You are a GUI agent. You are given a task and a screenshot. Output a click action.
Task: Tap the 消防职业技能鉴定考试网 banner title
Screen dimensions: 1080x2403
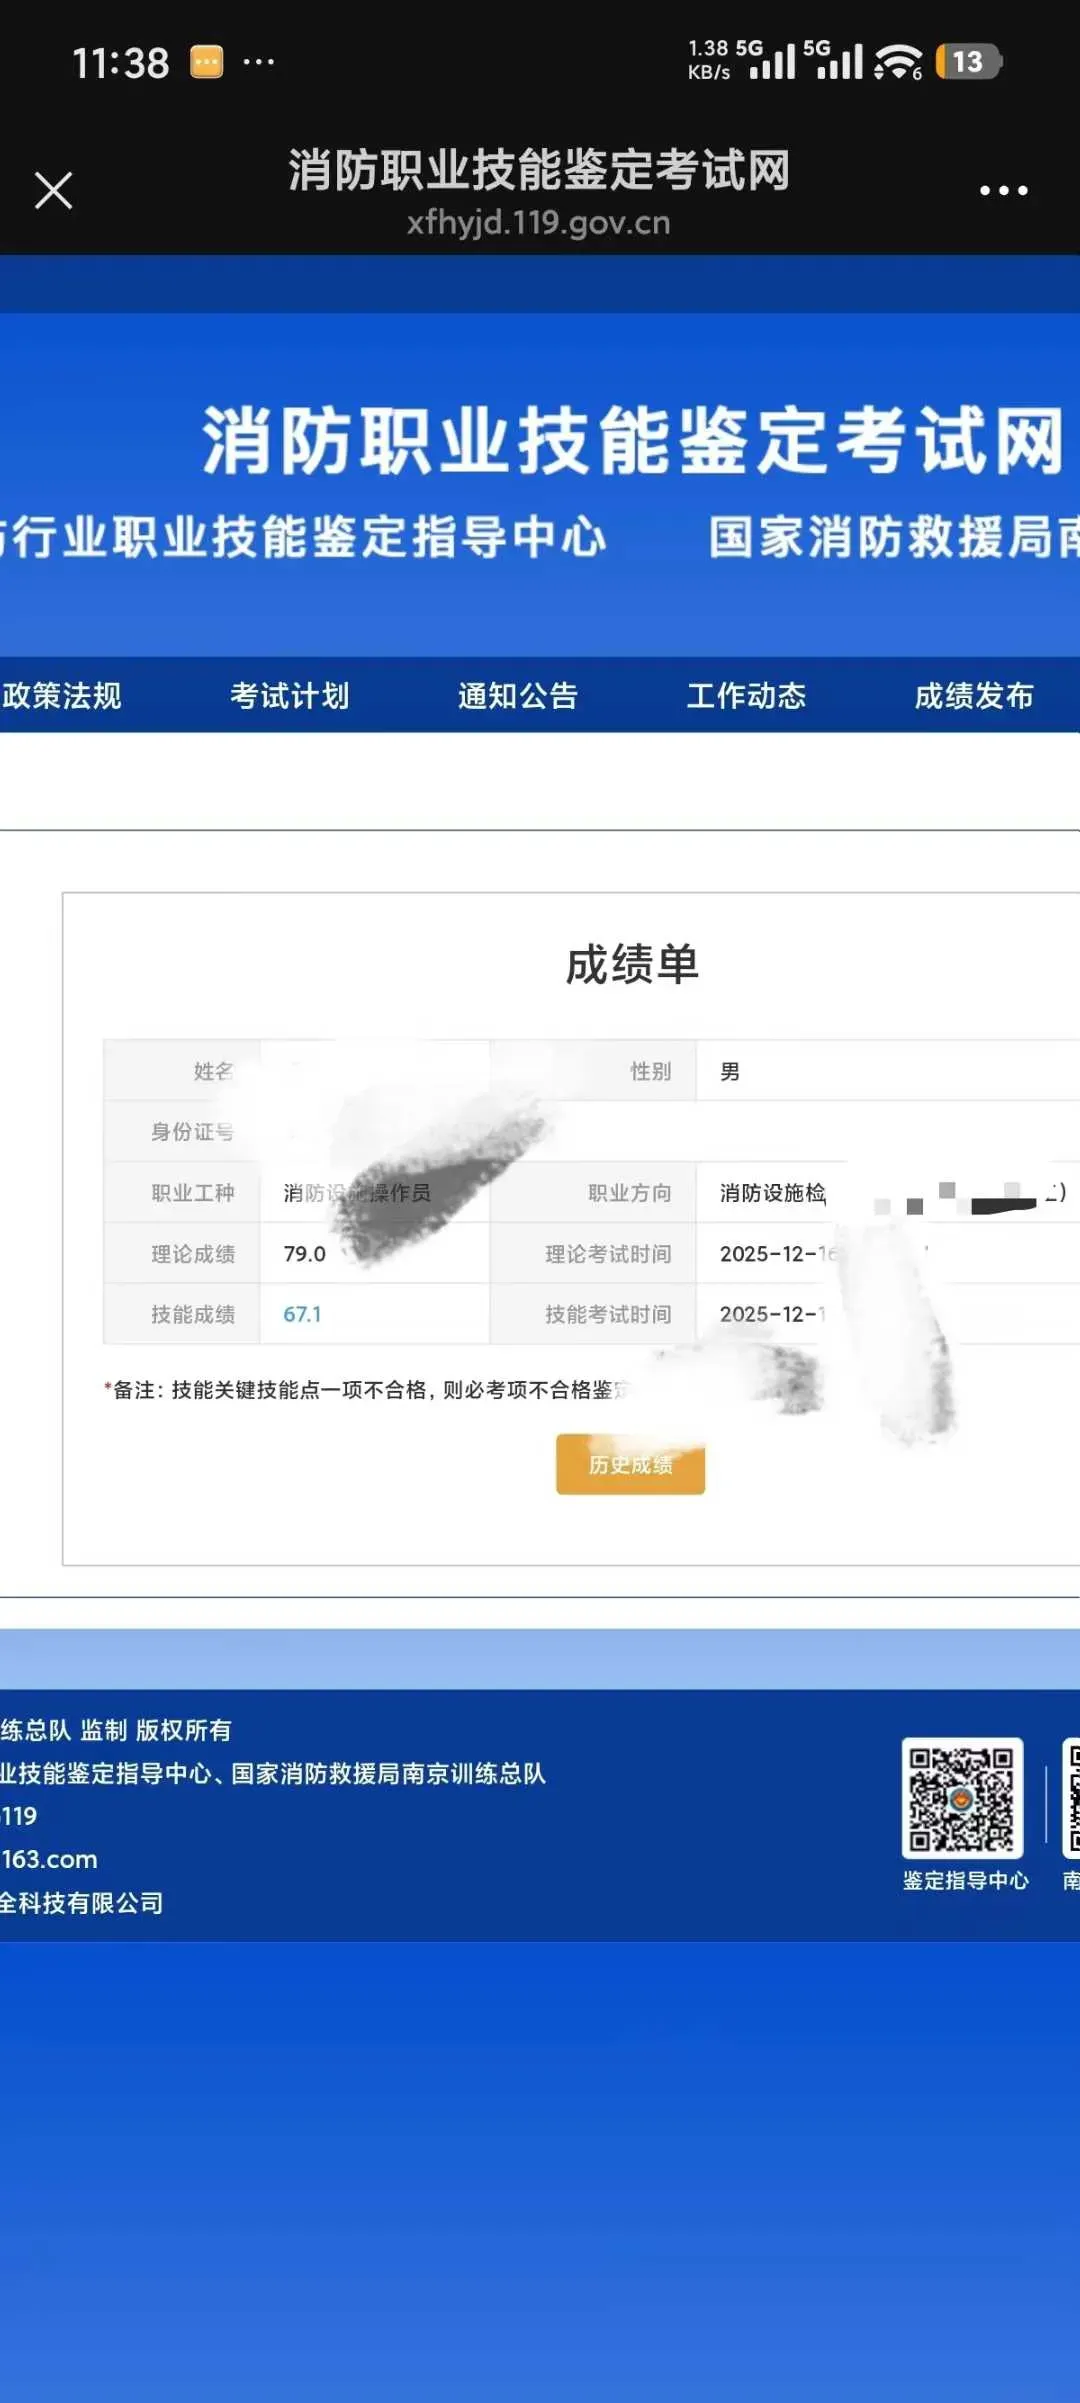[x=633, y=440]
